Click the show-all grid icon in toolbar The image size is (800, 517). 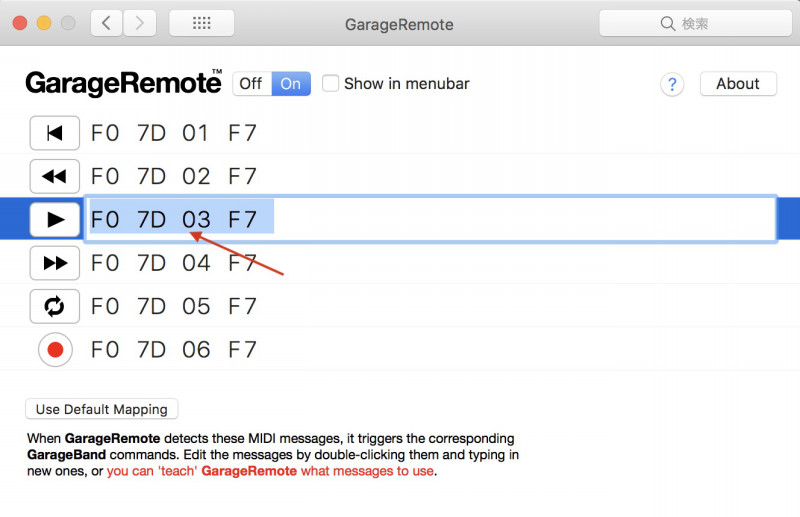pos(201,23)
